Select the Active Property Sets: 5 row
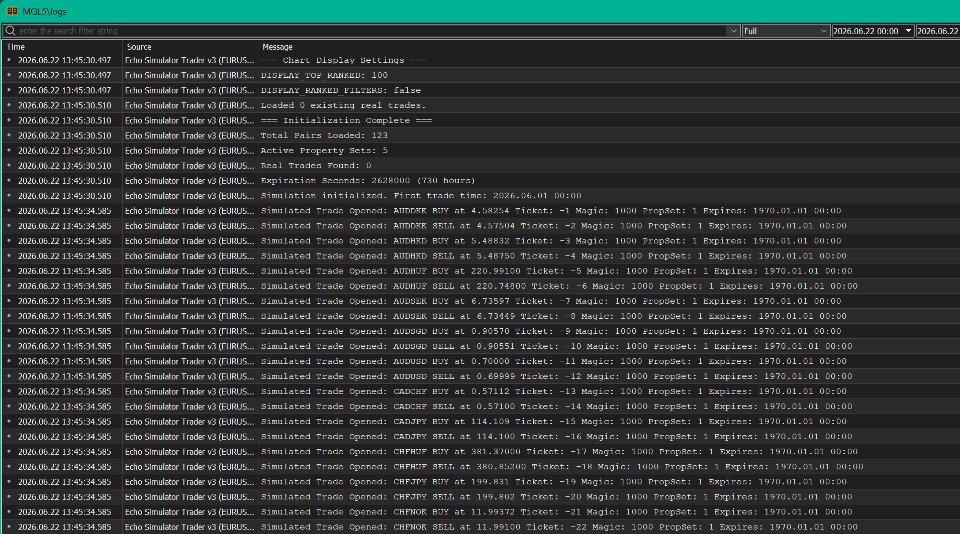960x534 pixels. [480, 151]
